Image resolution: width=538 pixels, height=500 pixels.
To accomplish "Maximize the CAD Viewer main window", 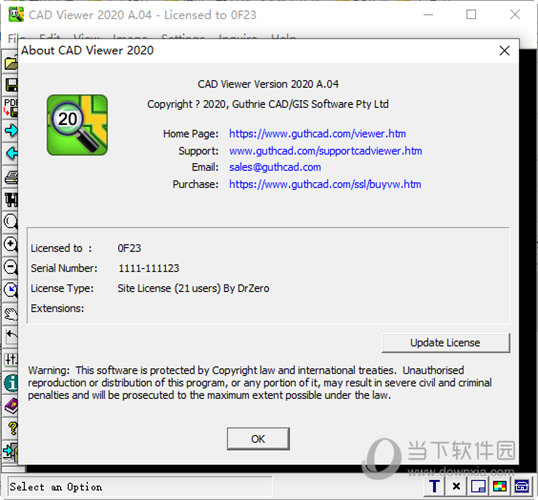I will (x=471, y=14).
